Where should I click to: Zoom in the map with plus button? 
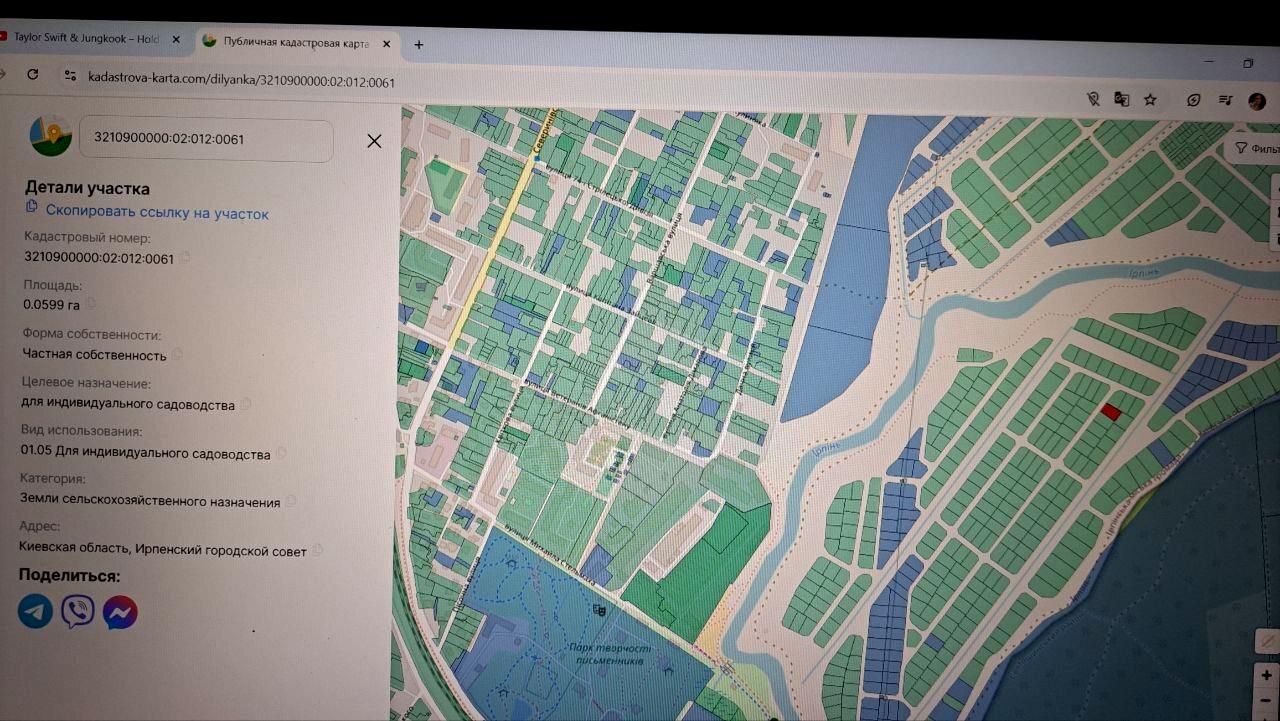coord(1266,676)
